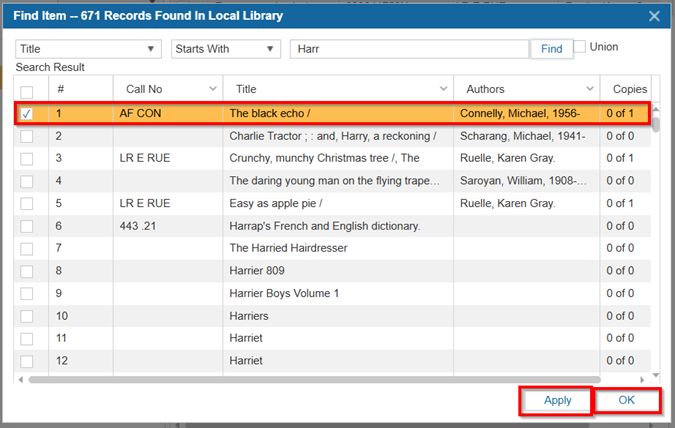Click the horizontal scrollbar left arrow

(21, 380)
